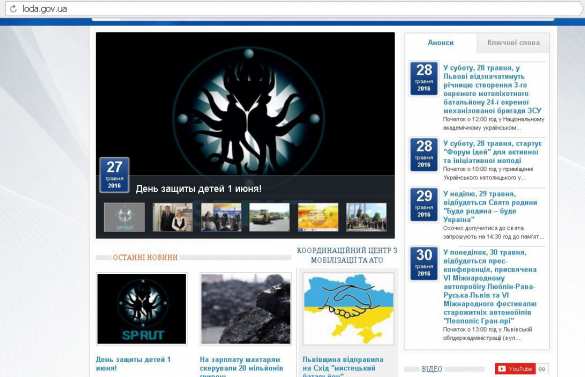Image resolution: width=585 pixels, height=377 pixels.
Task: Switch to the Ключові слова tab
Action: pyautogui.click(x=513, y=43)
